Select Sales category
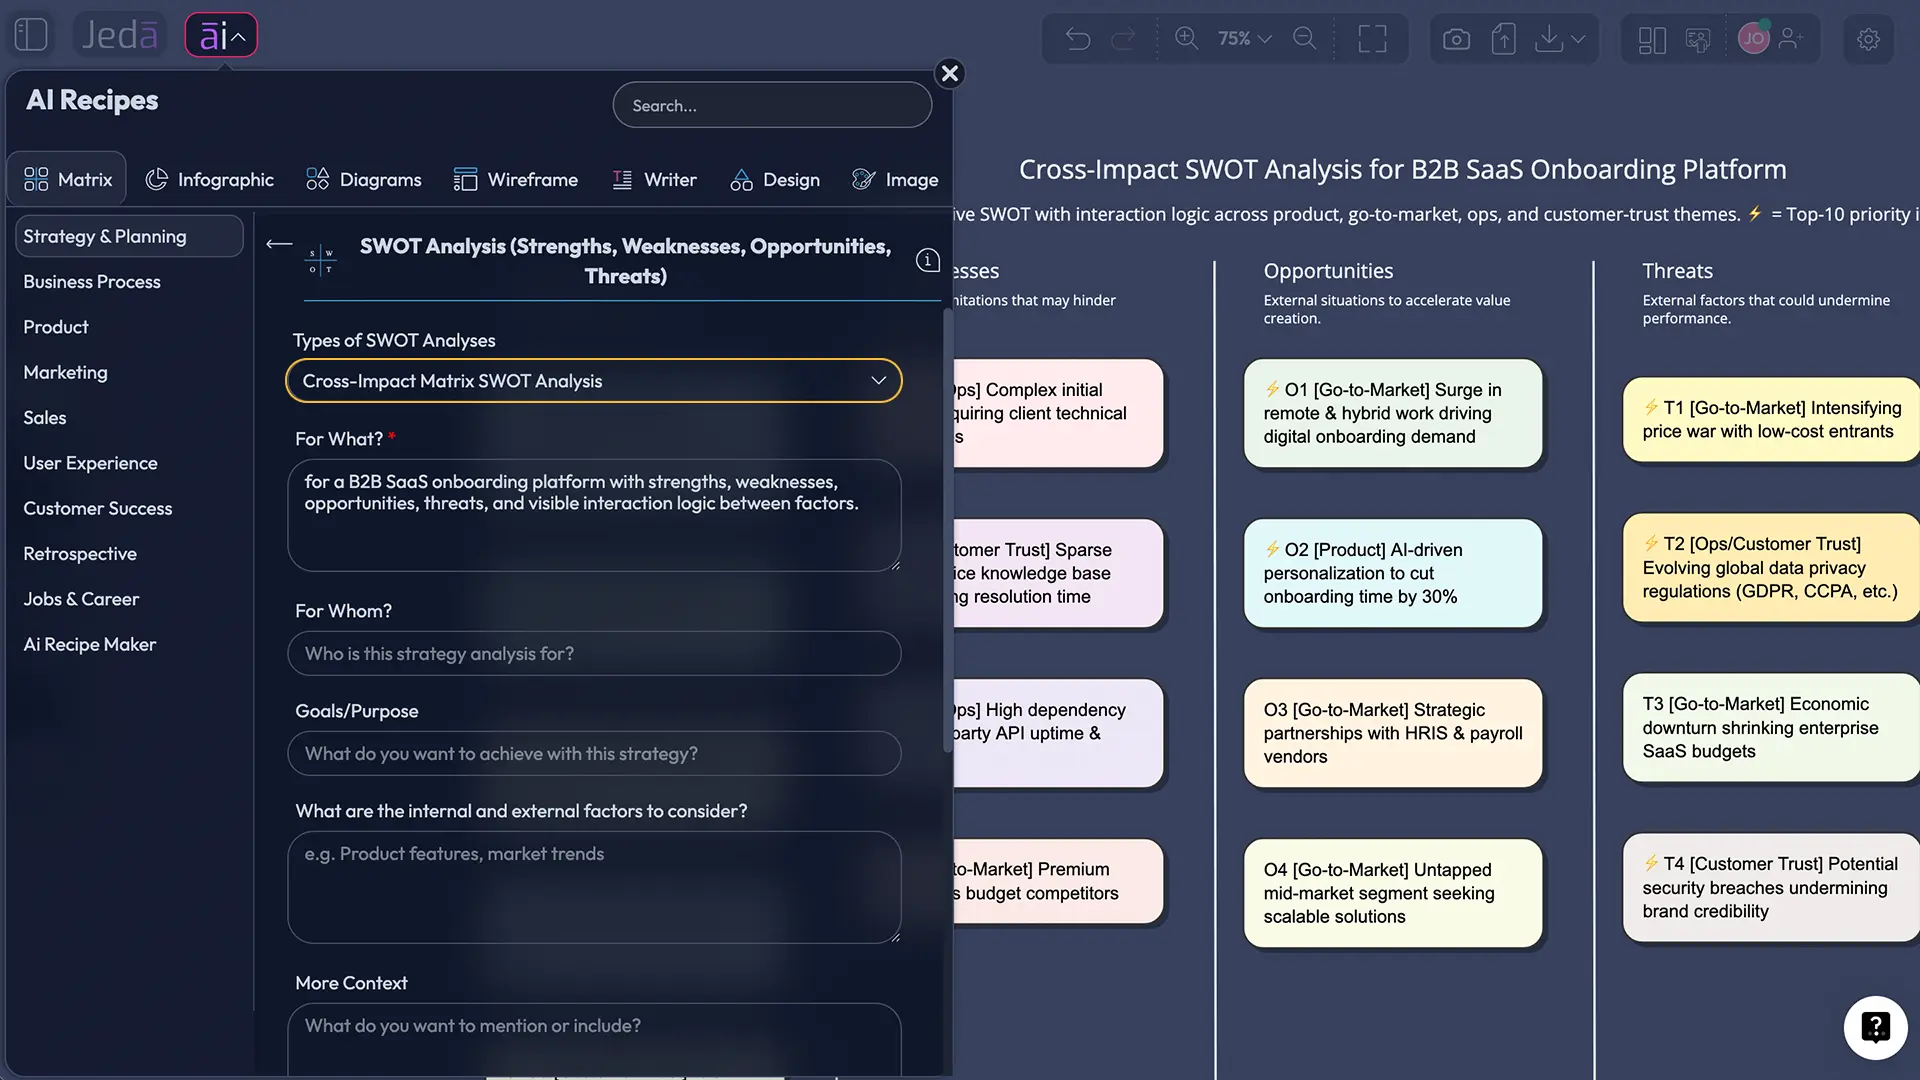The height and width of the screenshot is (1080, 1920). 45,418
